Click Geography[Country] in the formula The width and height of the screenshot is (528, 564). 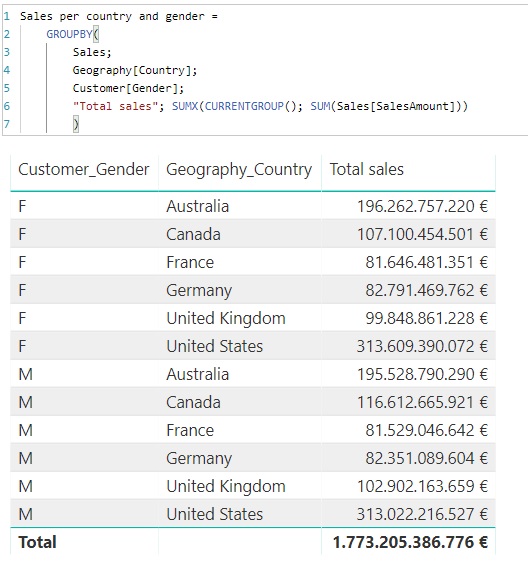[x=132, y=70]
